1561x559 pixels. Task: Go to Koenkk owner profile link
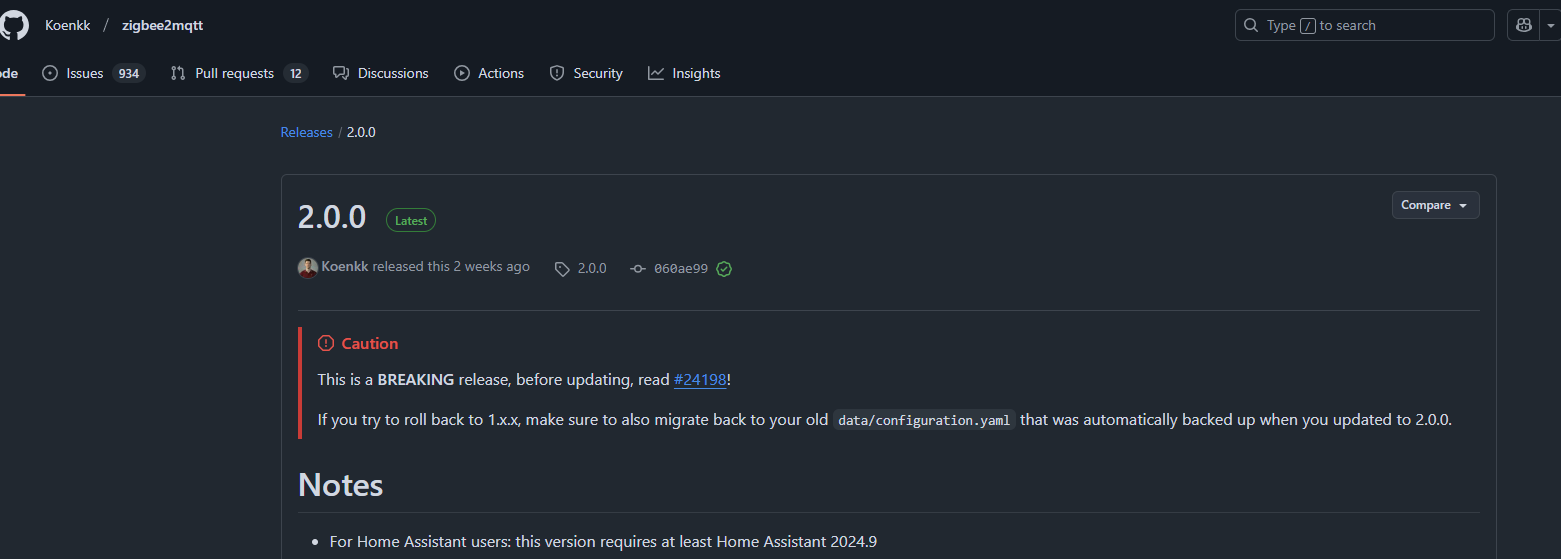68,25
